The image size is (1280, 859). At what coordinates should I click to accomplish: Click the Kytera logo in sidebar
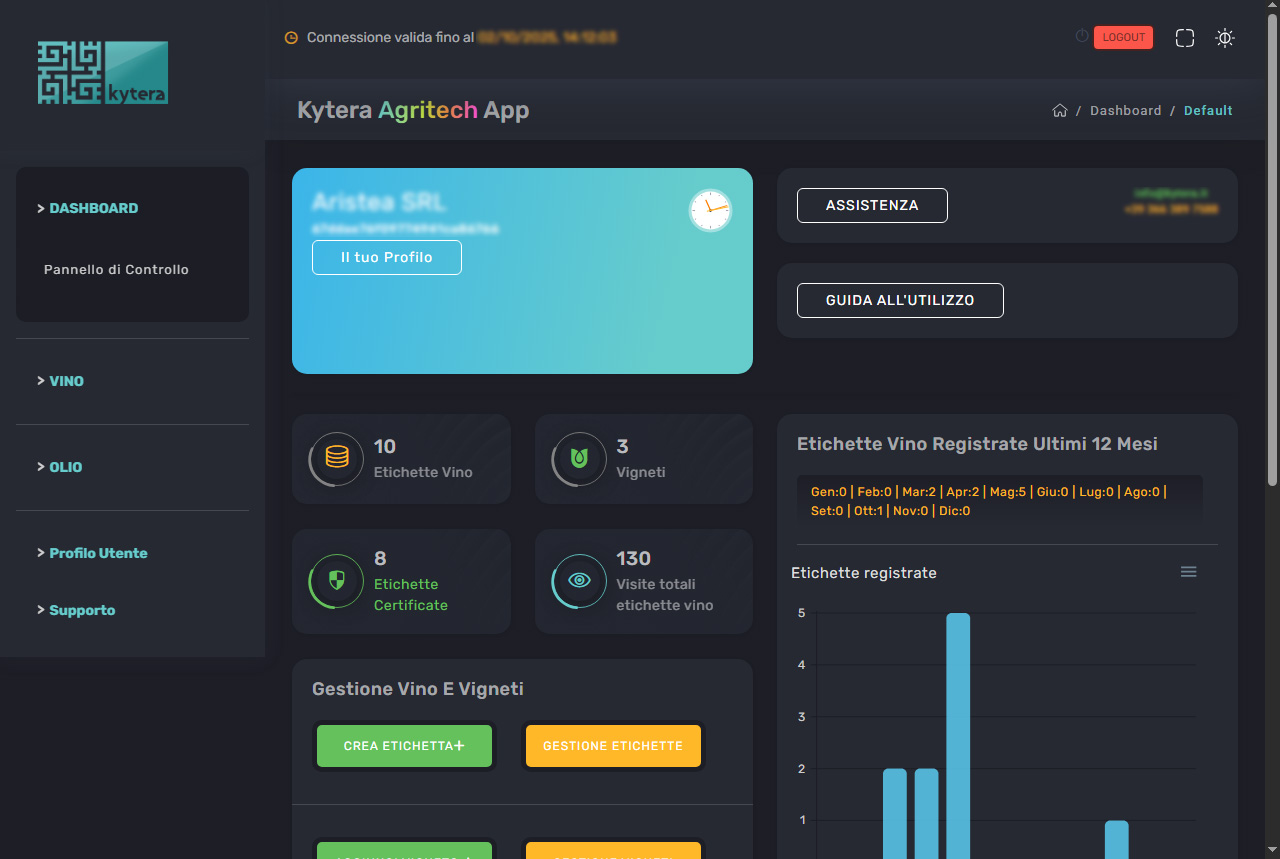tap(103, 72)
